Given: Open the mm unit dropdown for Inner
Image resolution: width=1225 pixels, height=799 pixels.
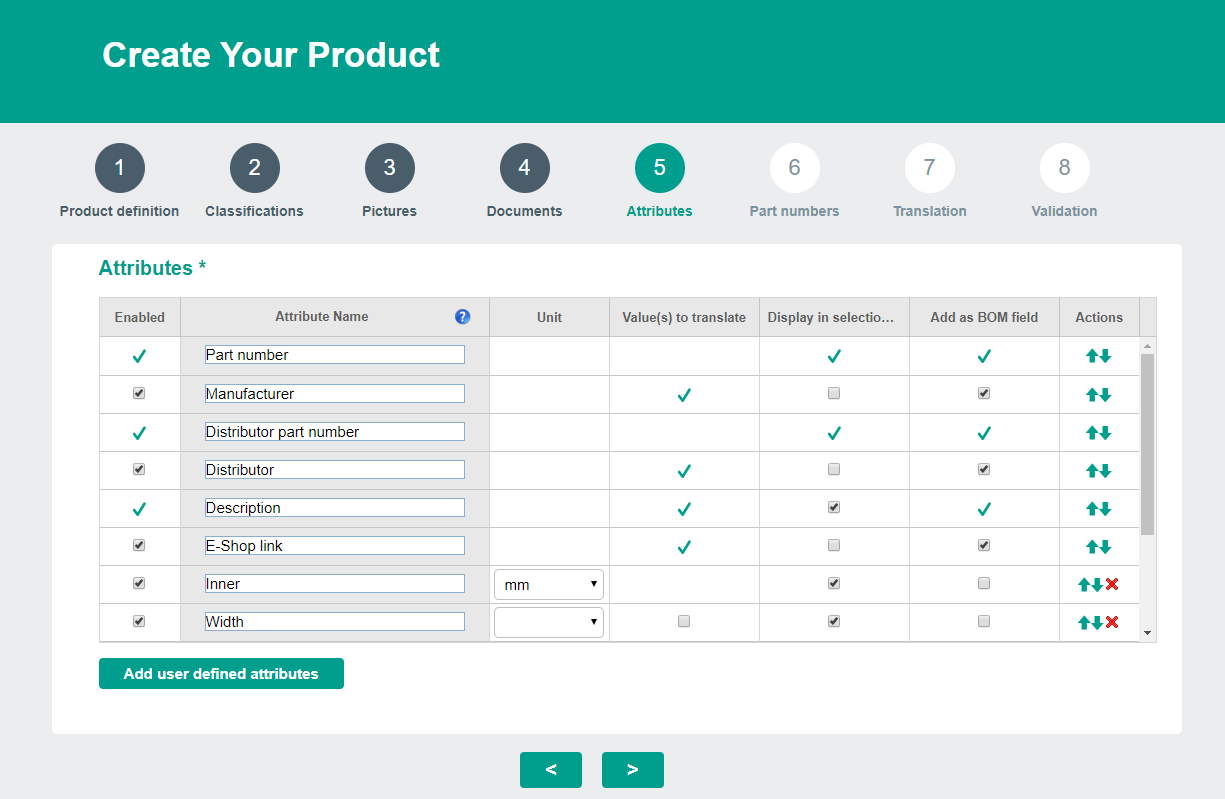Looking at the screenshot, I should (x=549, y=584).
